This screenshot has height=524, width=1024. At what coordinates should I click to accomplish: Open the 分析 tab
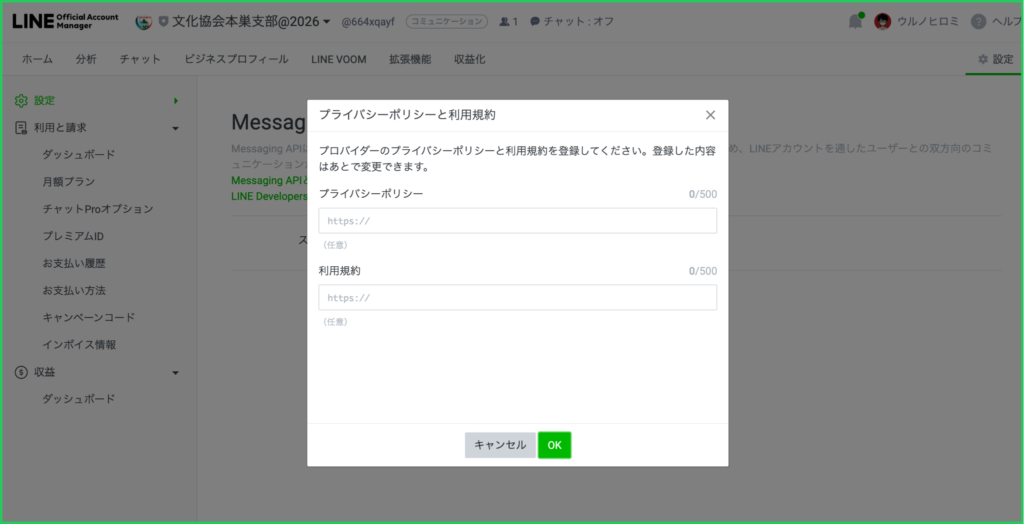click(86, 59)
